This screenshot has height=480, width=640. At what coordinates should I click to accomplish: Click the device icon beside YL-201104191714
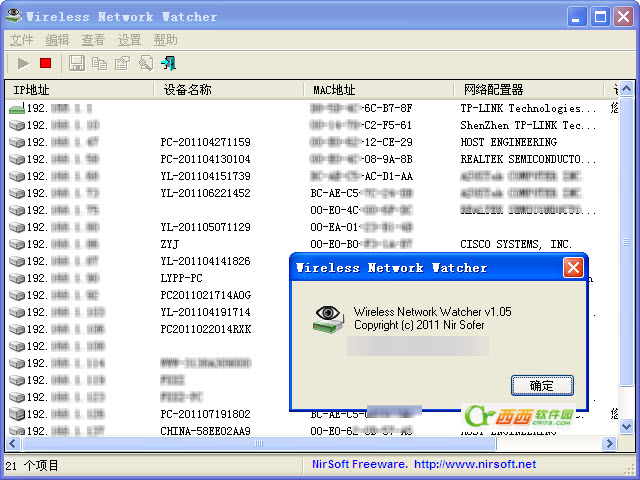coord(17,312)
